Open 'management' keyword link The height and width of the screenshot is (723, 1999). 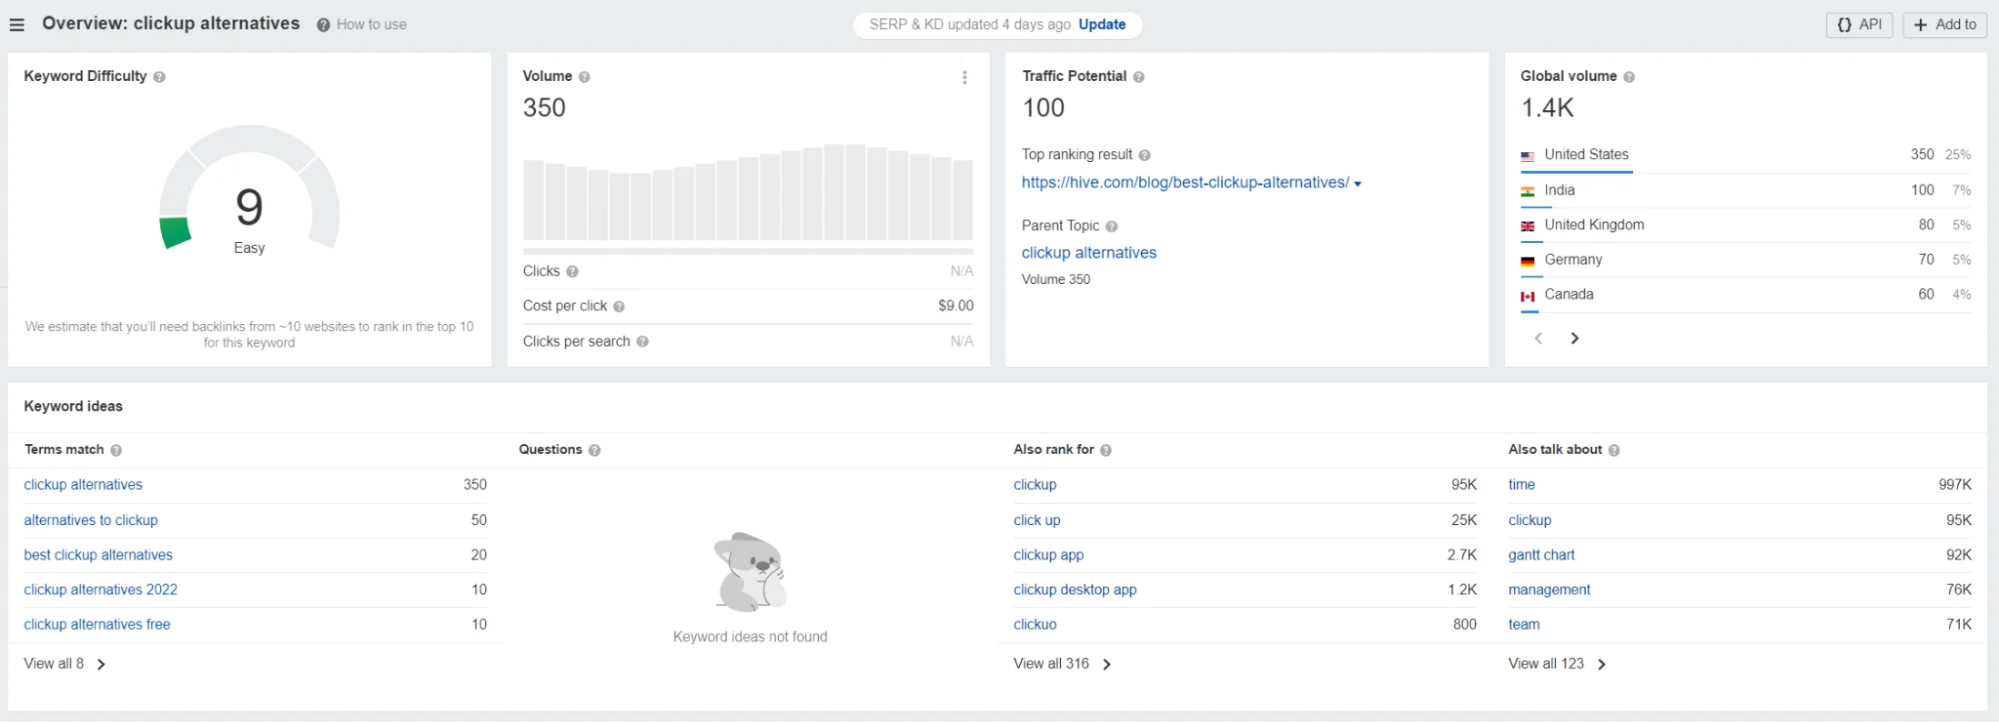tap(1549, 590)
